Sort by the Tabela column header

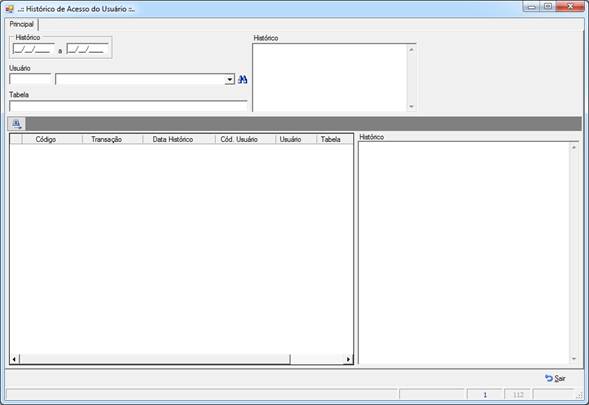[335, 139]
